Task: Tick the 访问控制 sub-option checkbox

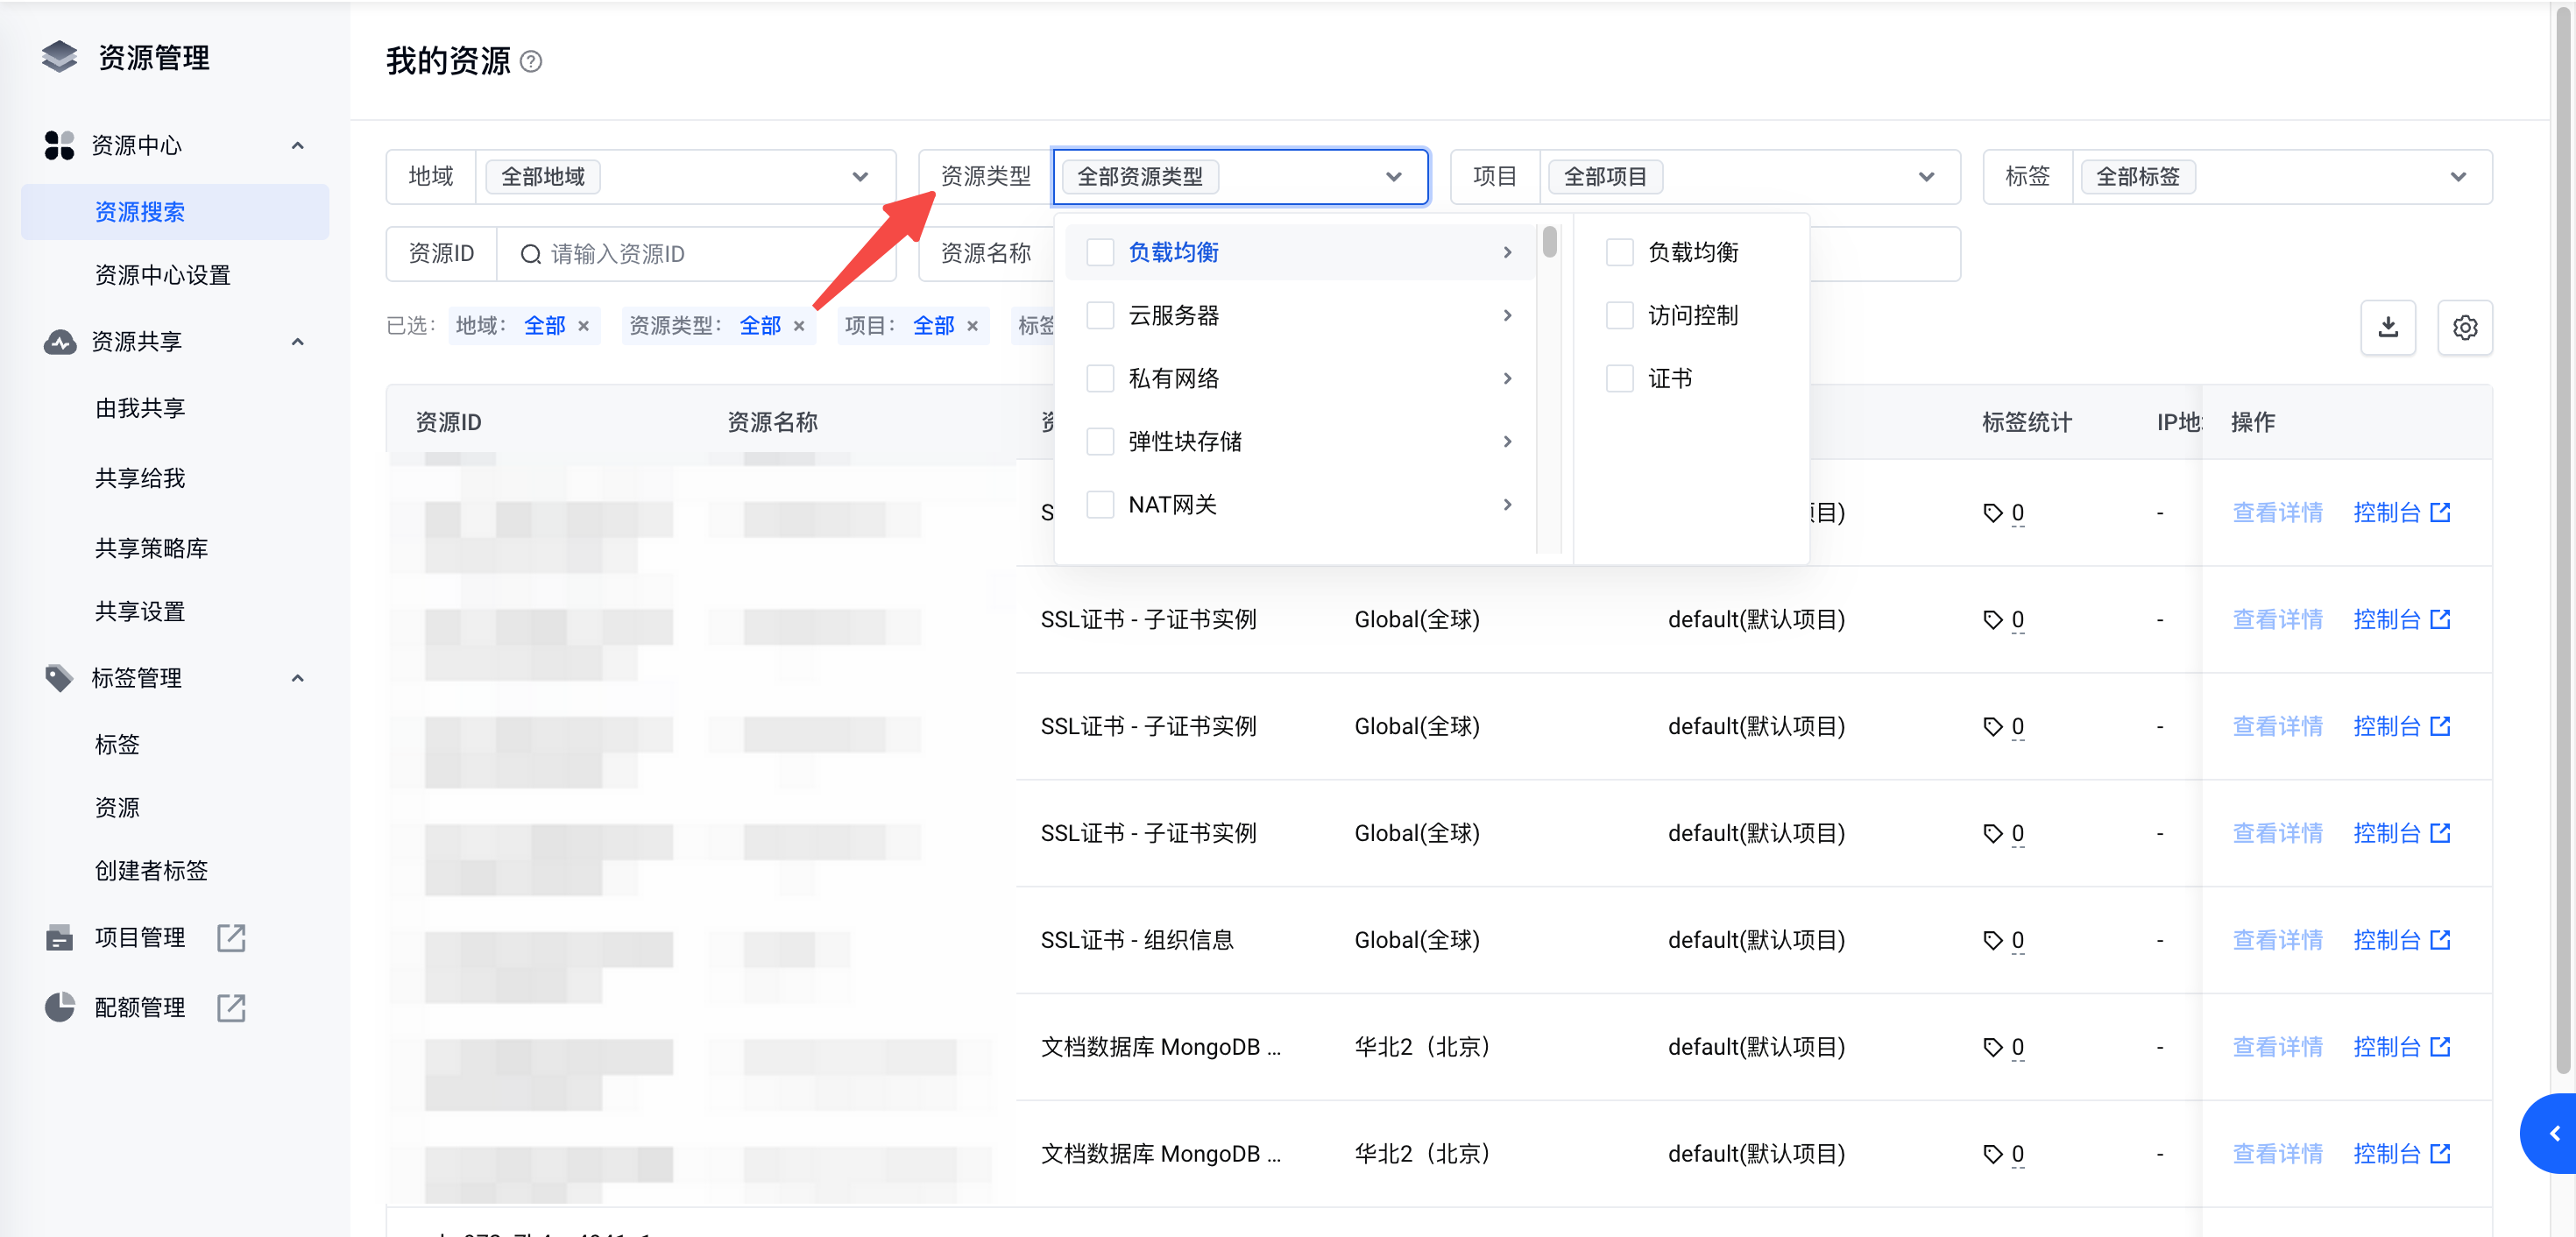Action: [1619, 315]
